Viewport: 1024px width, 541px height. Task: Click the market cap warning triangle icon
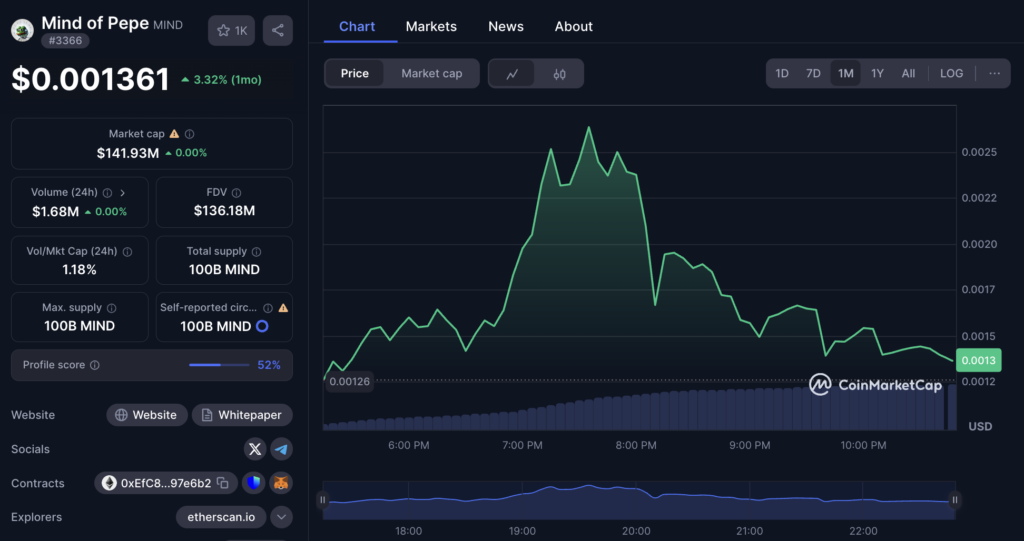point(174,133)
